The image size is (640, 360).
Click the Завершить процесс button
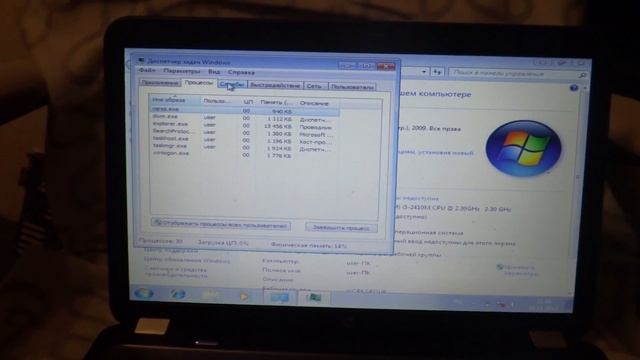(341, 228)
